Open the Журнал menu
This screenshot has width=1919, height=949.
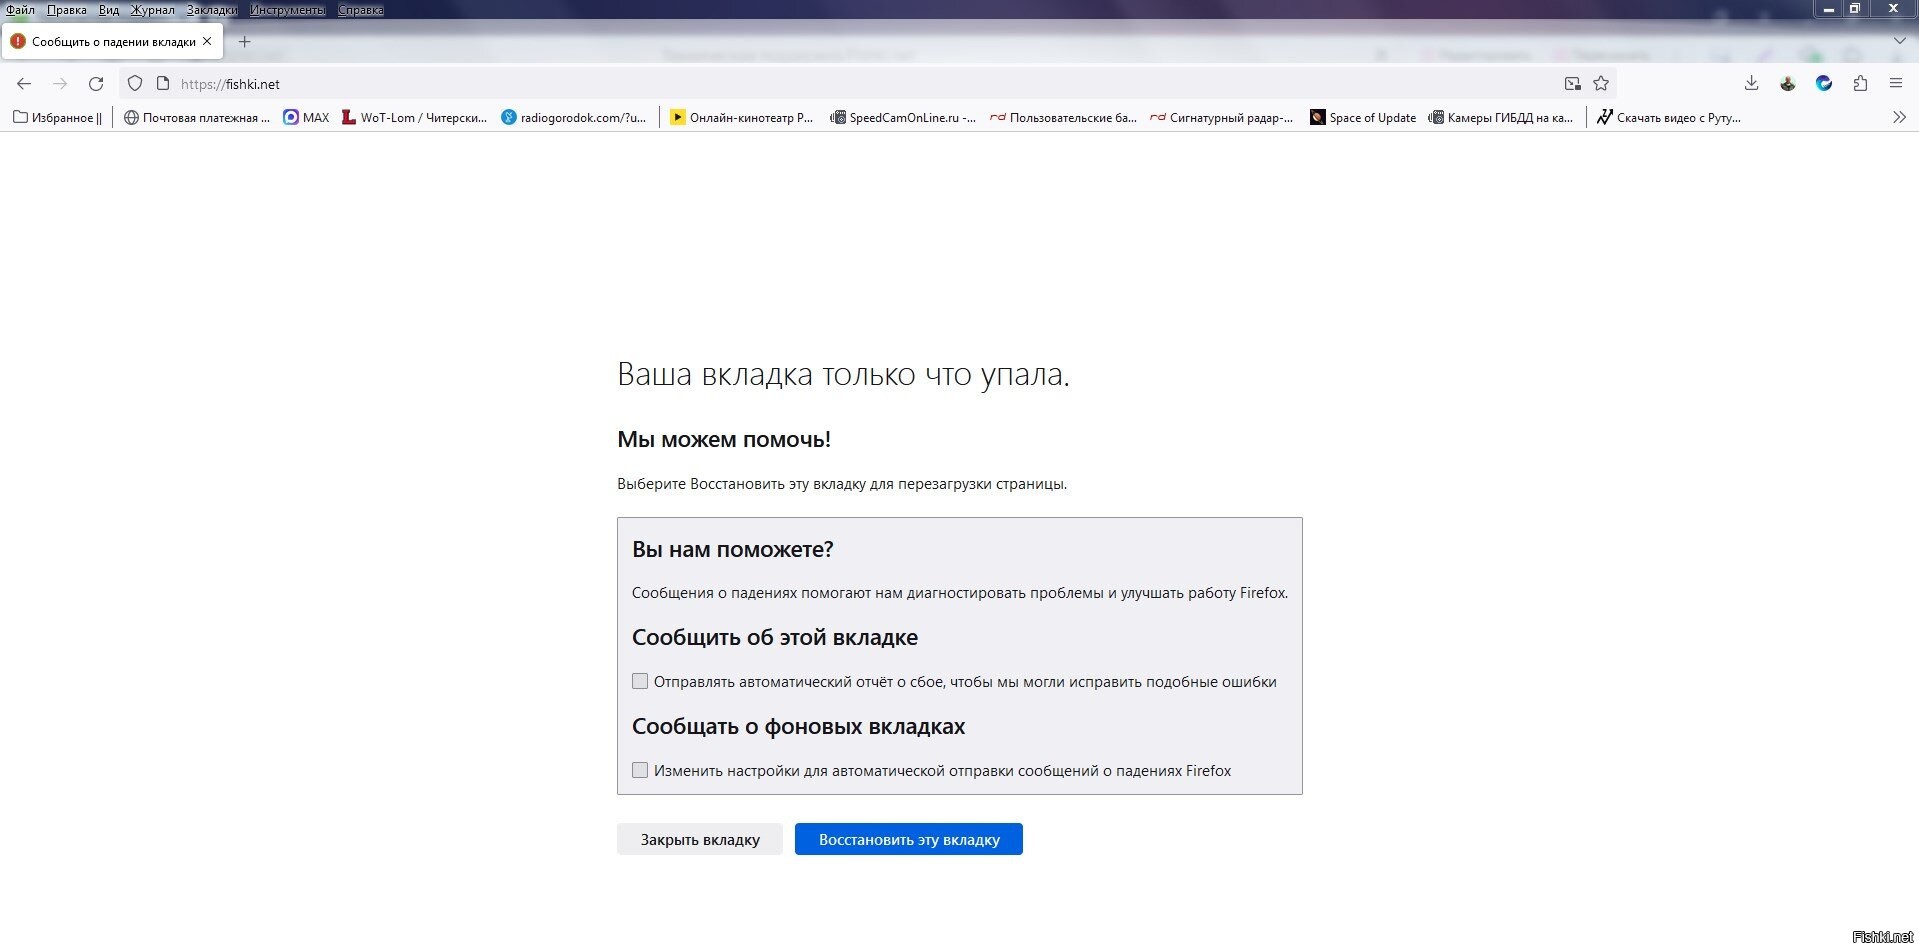(152, 10)
